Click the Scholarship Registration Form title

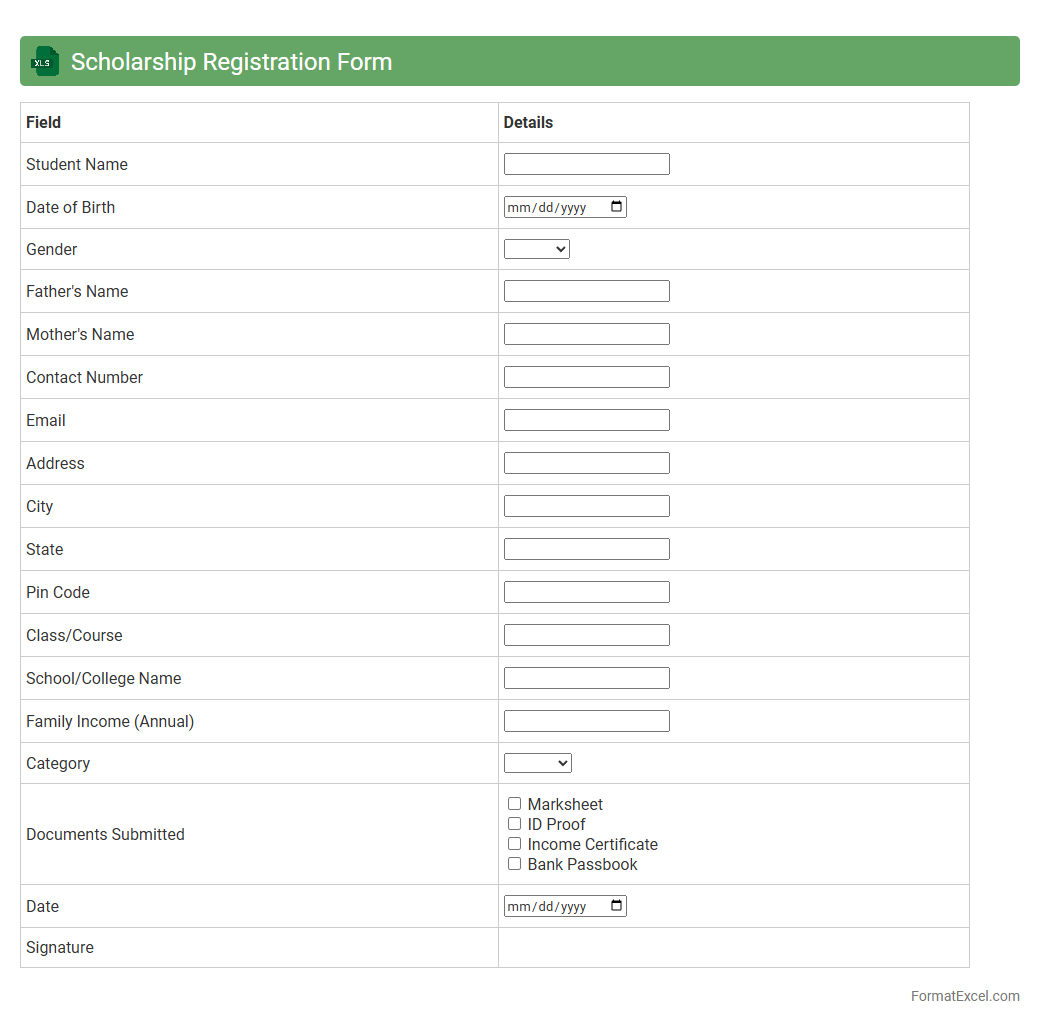pyautogui.click(x=231, y=62)
